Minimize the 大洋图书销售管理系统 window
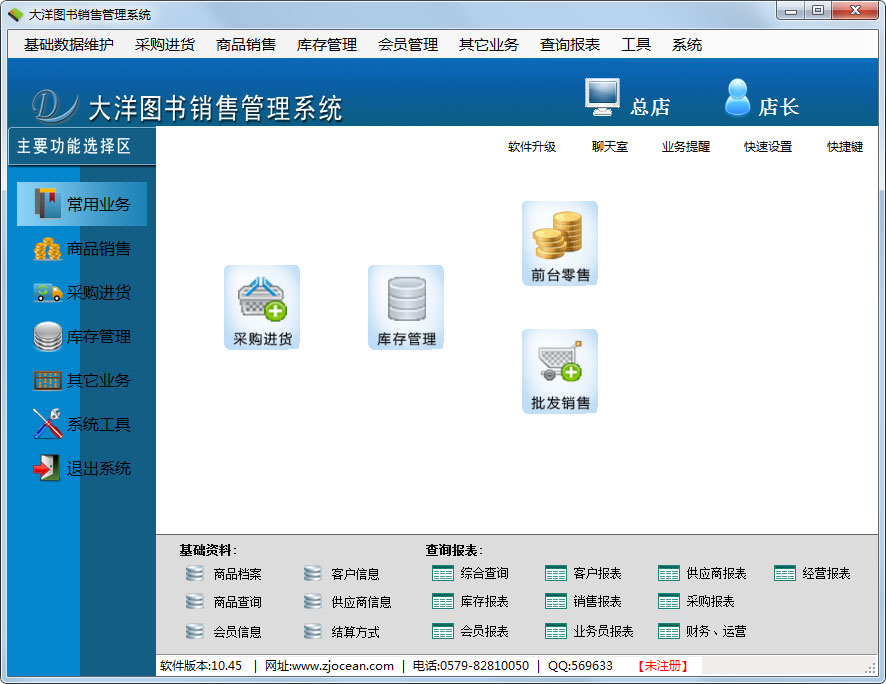Image resolution: width=886 pixels, height=684 pixels. pyautogui.click(x=791, y=11)
